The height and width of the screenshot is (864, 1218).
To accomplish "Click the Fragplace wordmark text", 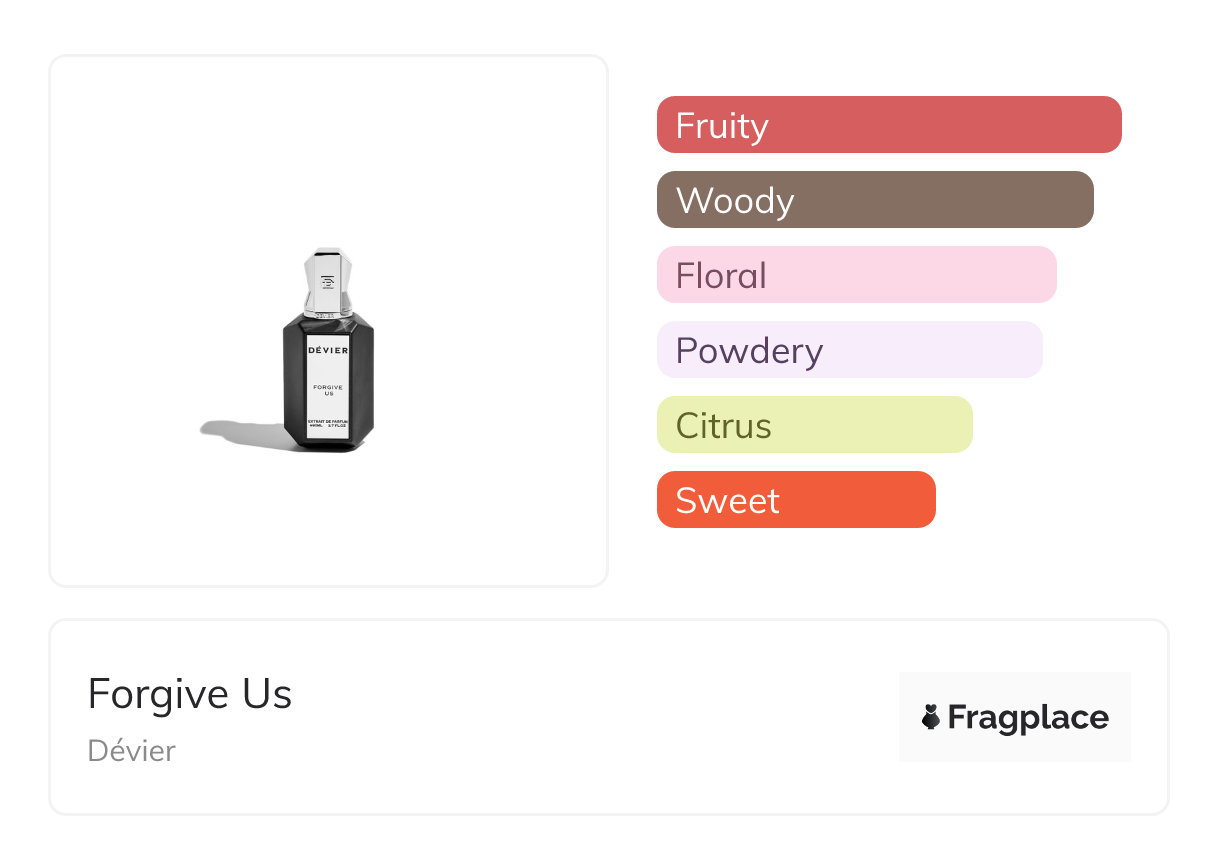I will point(1028,717).
